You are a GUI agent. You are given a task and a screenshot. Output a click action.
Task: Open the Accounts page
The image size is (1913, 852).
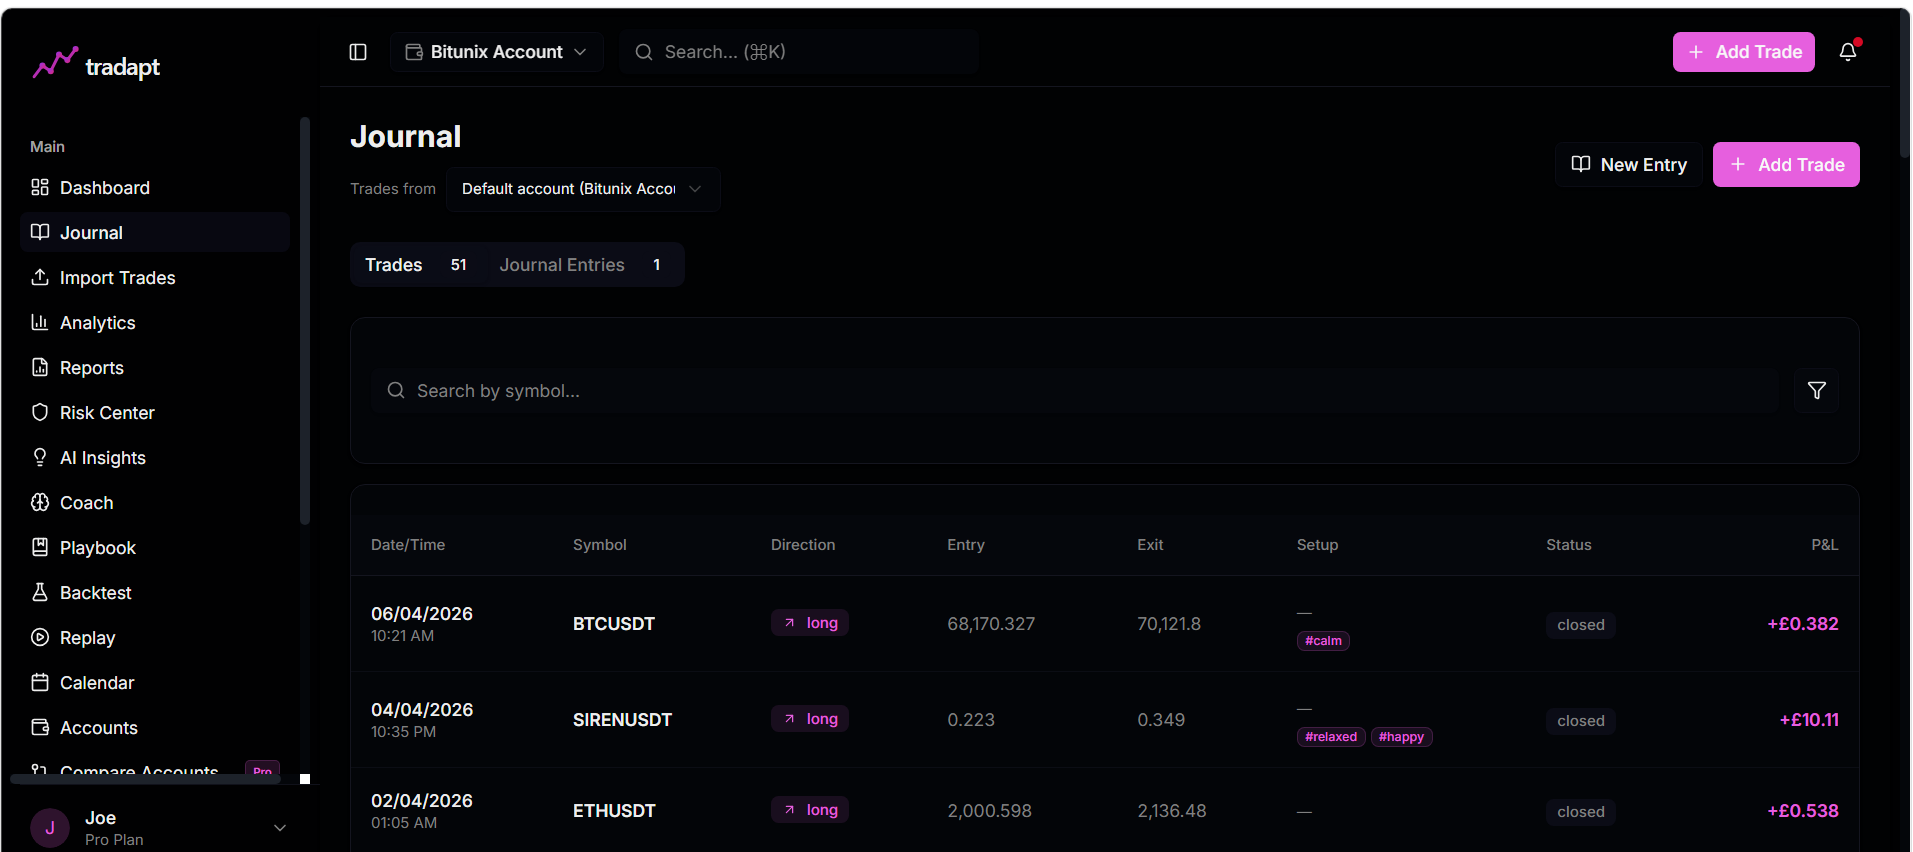pos(155,727)
